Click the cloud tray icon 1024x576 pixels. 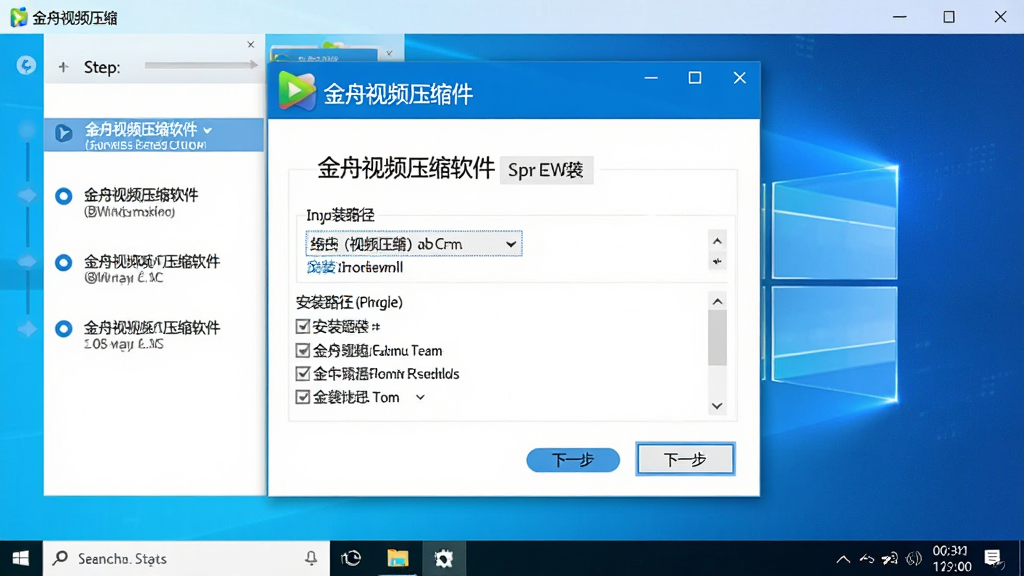pos(867,559)
